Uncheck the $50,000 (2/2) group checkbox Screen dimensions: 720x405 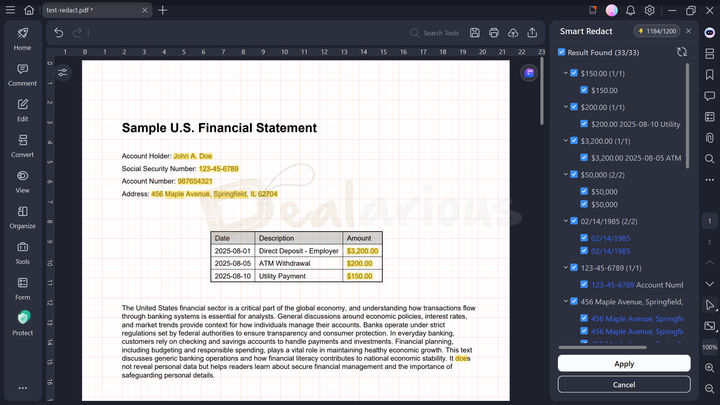click(x=574, y=174)
